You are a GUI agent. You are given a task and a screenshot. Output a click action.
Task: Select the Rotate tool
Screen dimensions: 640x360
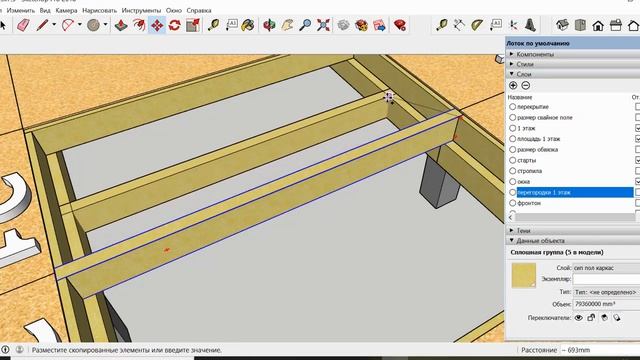[x=175, y=25]
